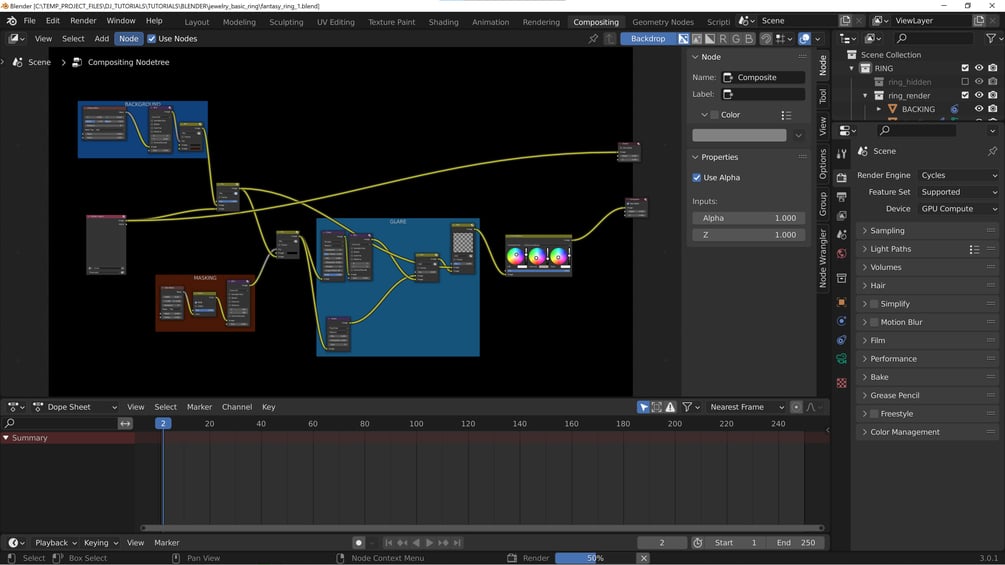This screenshot has width=1005, height=565.
Task: Open the Object Constraints properties icon
Action: (842, 340)
